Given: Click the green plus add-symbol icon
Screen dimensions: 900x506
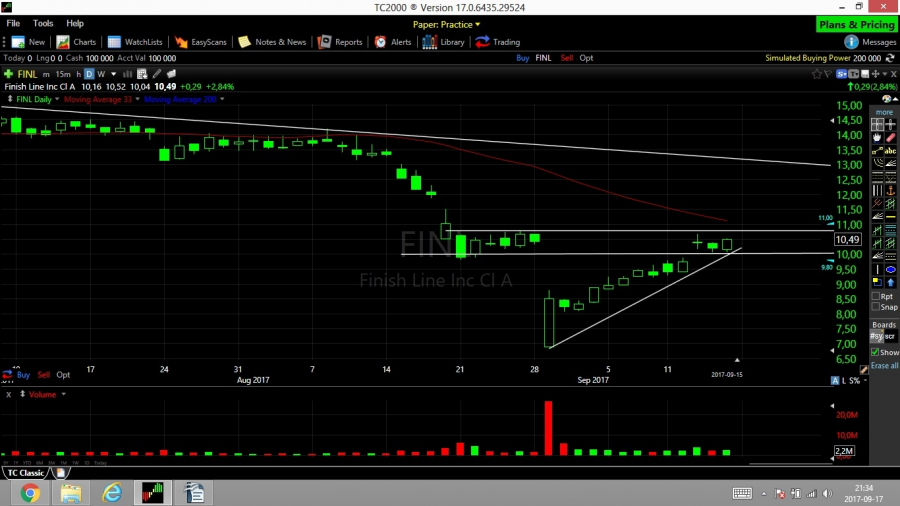Looking at the screenshot, I should coord(9,74).
